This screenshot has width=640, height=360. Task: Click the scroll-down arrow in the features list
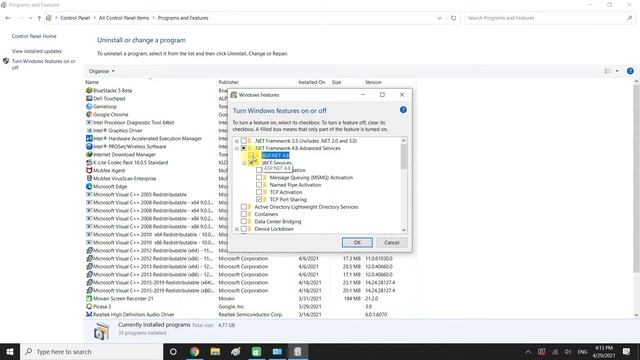(x=404, y=230)
